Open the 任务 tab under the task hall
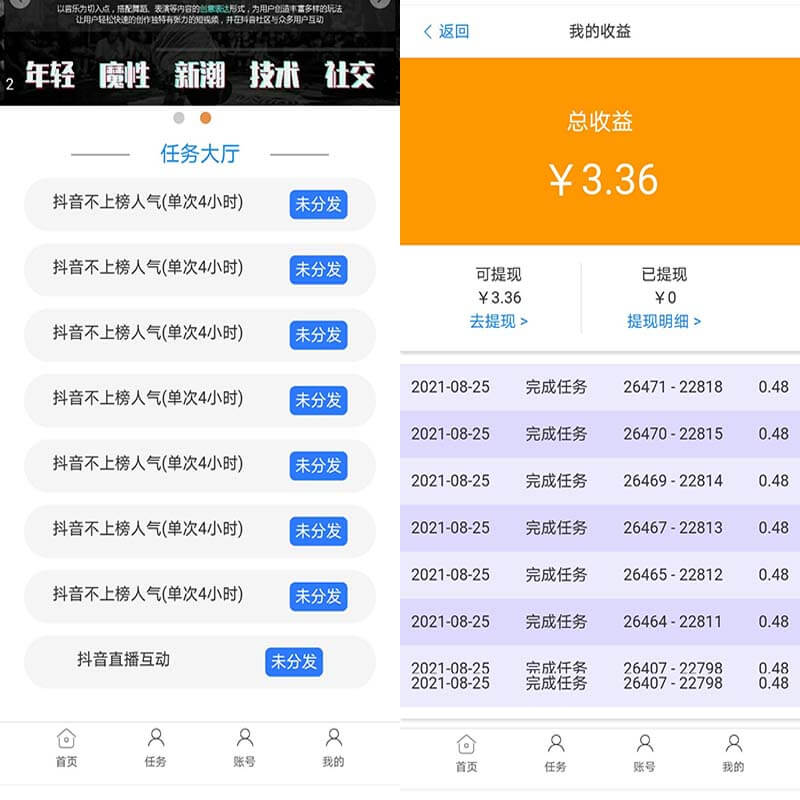 click(x=156, y=747)
